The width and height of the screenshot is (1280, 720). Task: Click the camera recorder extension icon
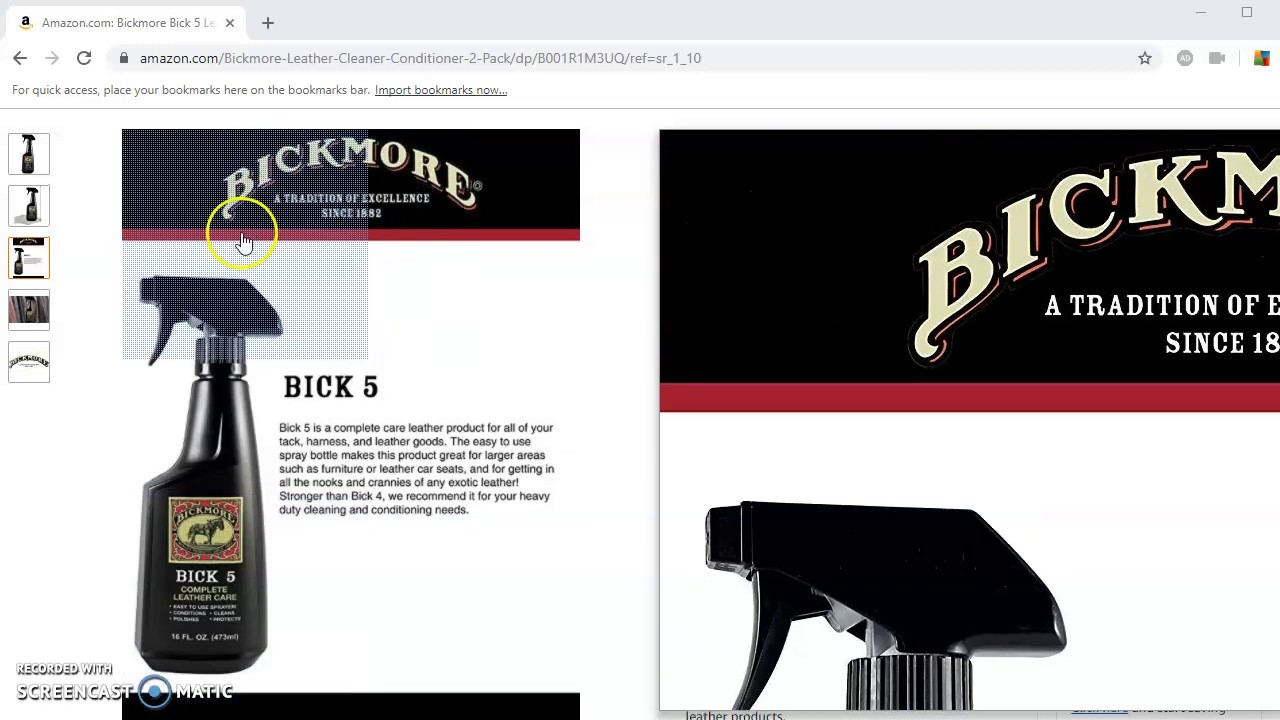click(1217, 58)
